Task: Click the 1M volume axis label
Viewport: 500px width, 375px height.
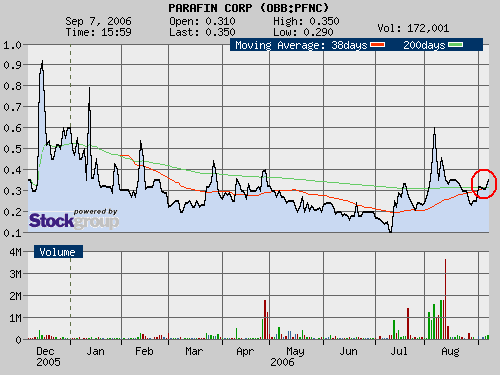Action: click(x=15, y=318)
